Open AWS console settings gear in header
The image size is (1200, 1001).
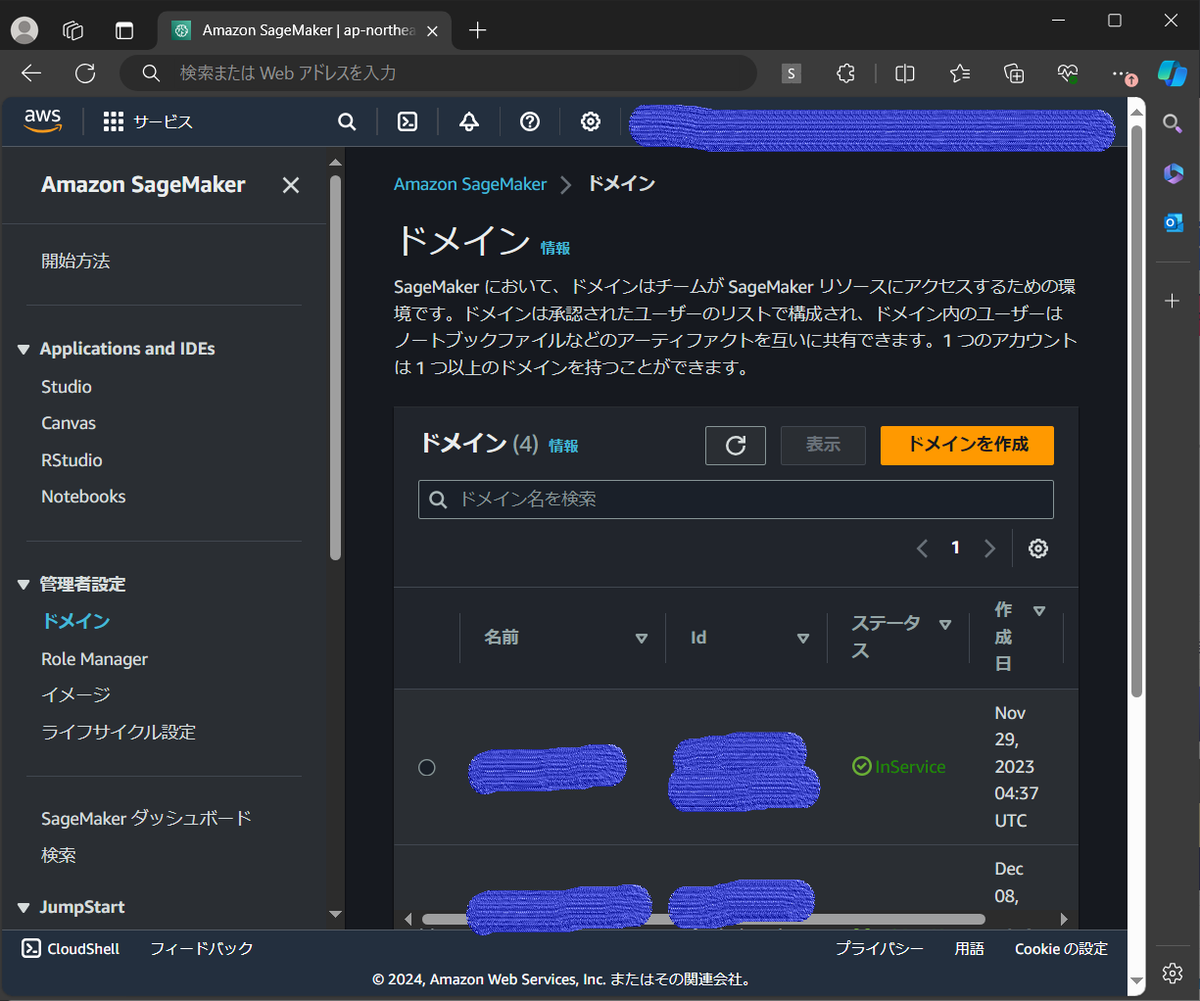point(591,122)
